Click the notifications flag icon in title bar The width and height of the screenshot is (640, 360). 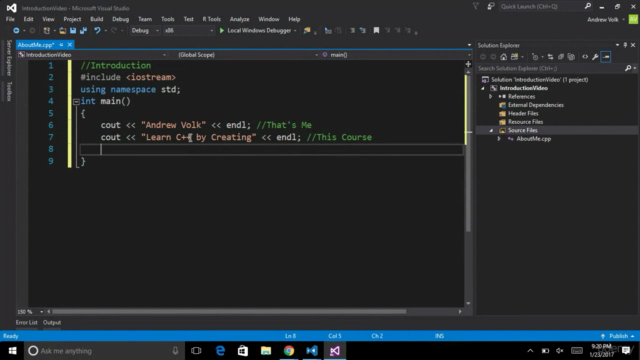coord(476,6)
